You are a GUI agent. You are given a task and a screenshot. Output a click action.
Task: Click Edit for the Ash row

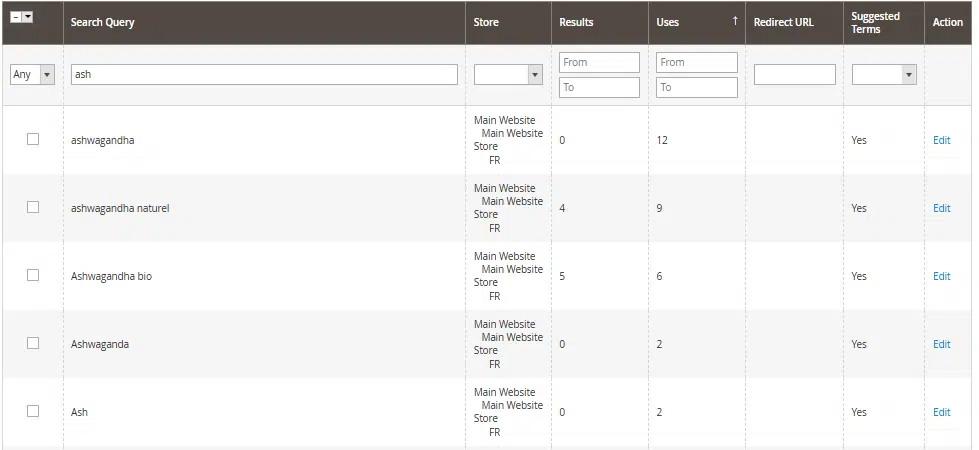click(x=941, y=412)
